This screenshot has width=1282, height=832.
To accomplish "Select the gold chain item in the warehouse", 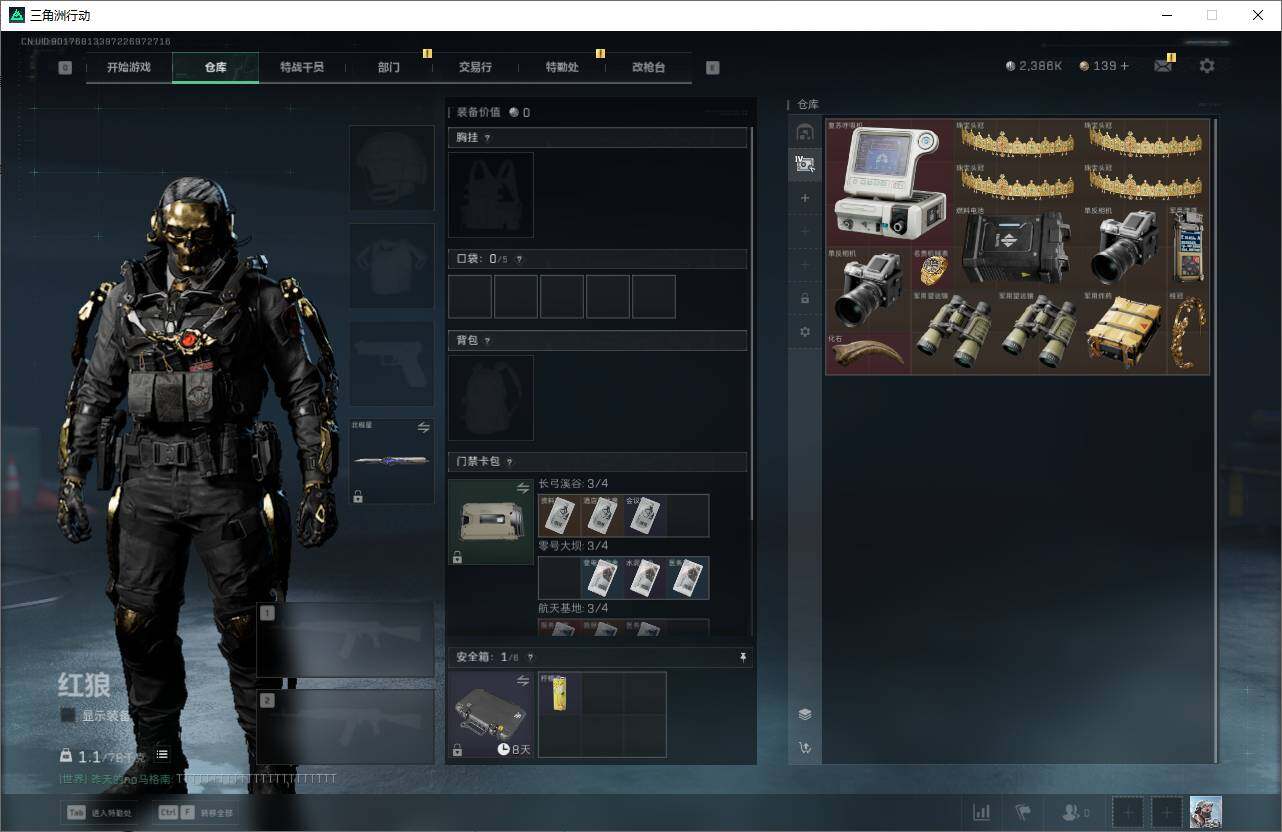I will 1189,333.
